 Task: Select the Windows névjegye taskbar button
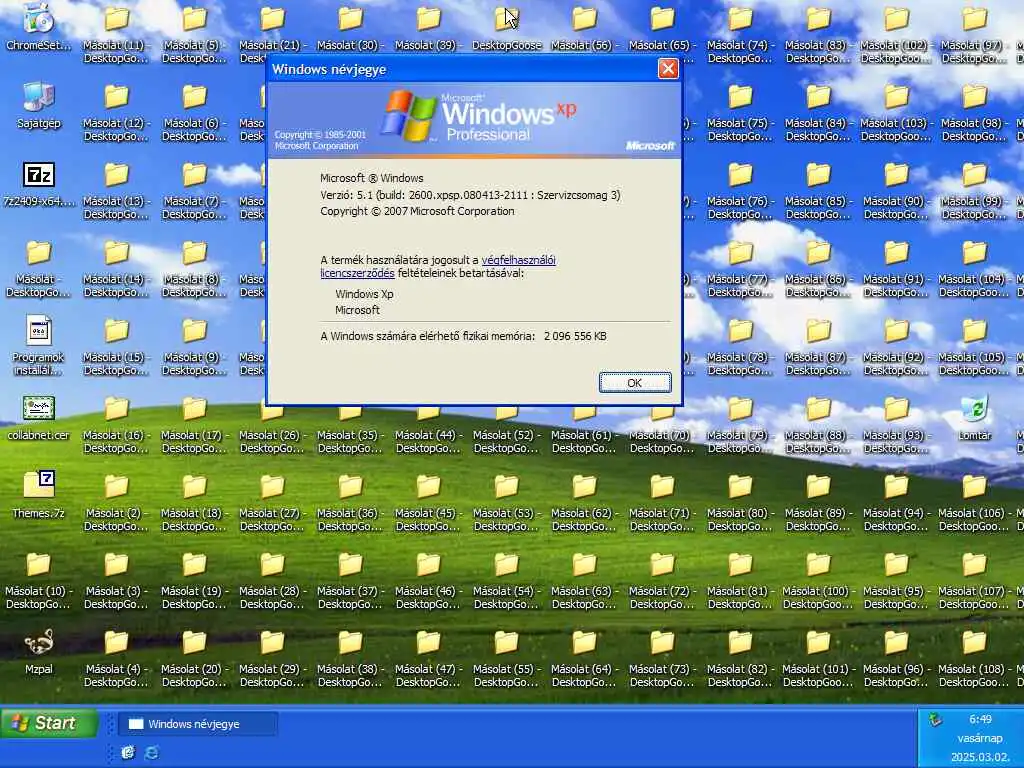click(x=198, y=724)
